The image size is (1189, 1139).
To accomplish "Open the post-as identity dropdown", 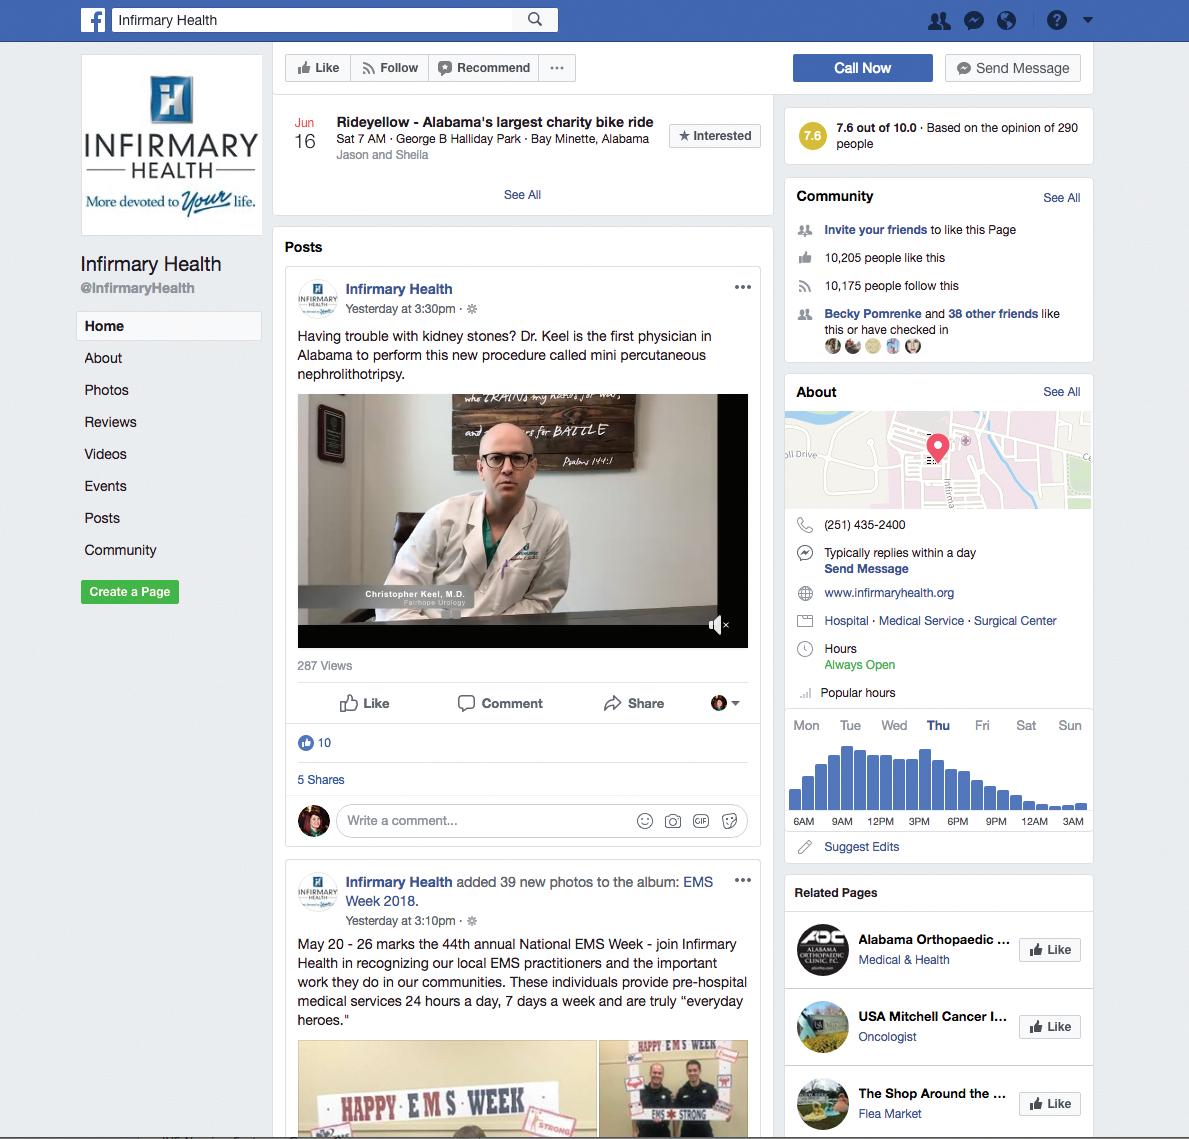I will click(x=725, y=703).
